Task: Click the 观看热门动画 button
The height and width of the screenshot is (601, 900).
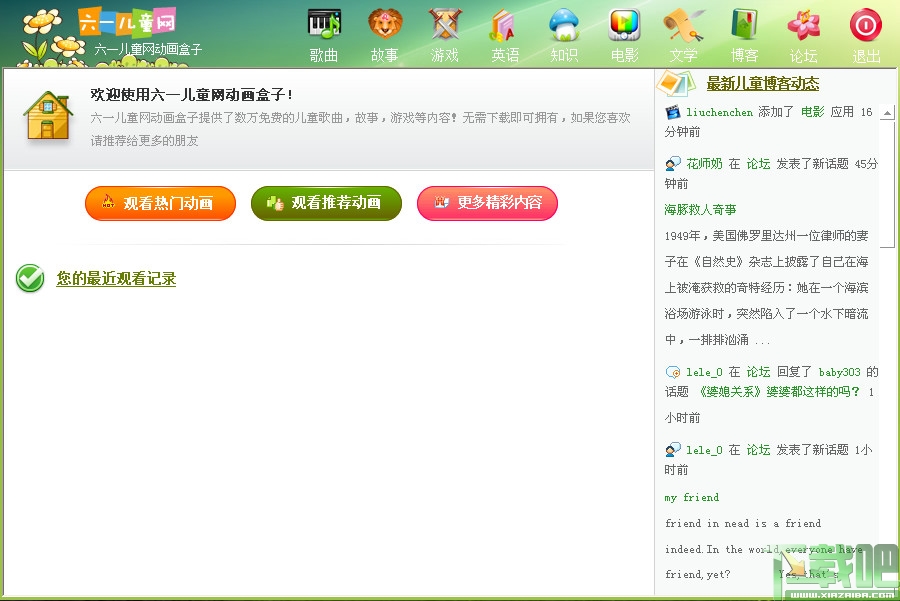Action: click(x=160, y=203)
